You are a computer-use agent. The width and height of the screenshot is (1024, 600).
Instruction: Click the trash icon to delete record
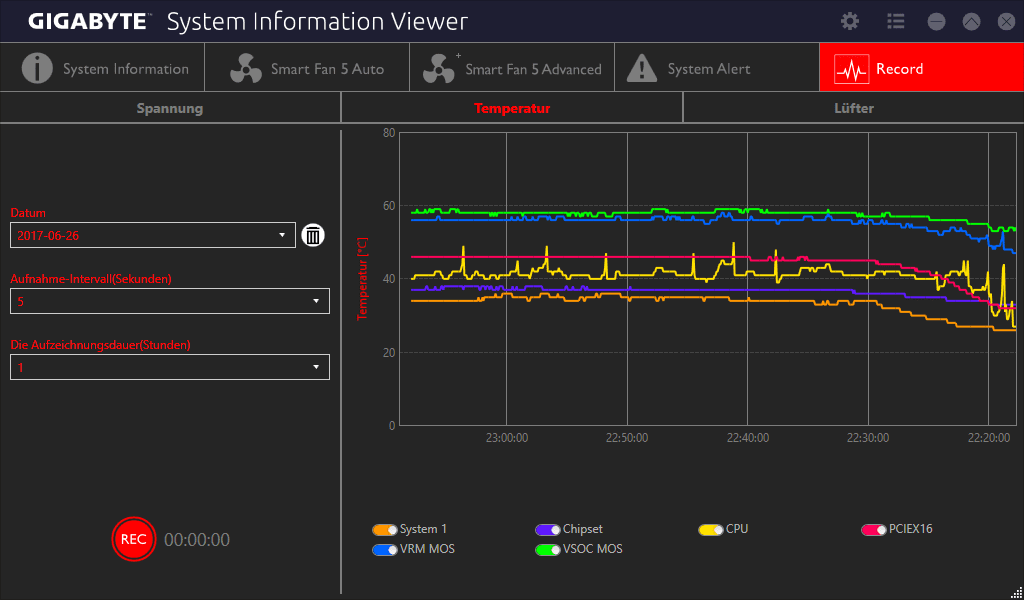click(x=313, y=235)
